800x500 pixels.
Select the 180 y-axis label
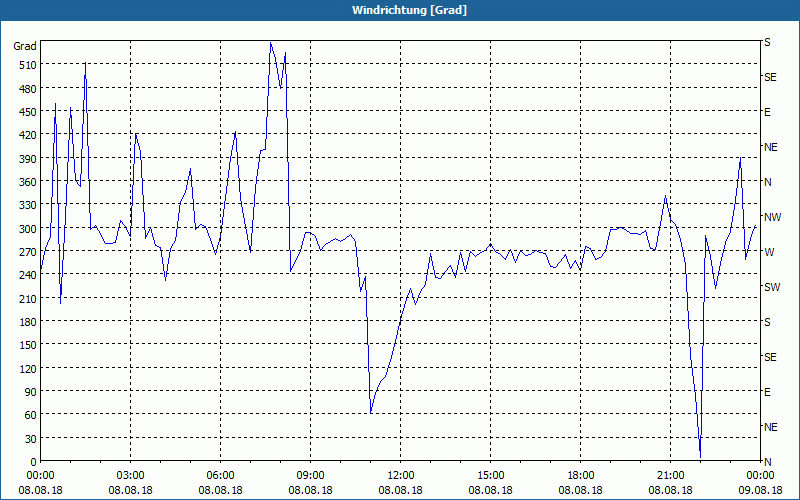click(28, 322)
